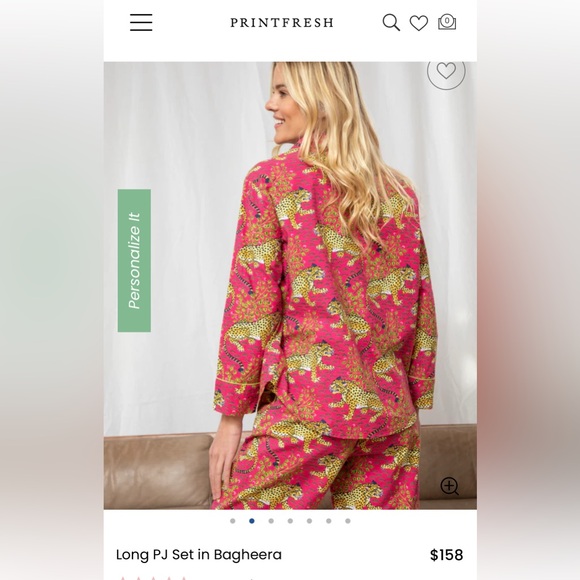Select the second carousel dot
Viewport: 580px width, 580px height.
252,521
